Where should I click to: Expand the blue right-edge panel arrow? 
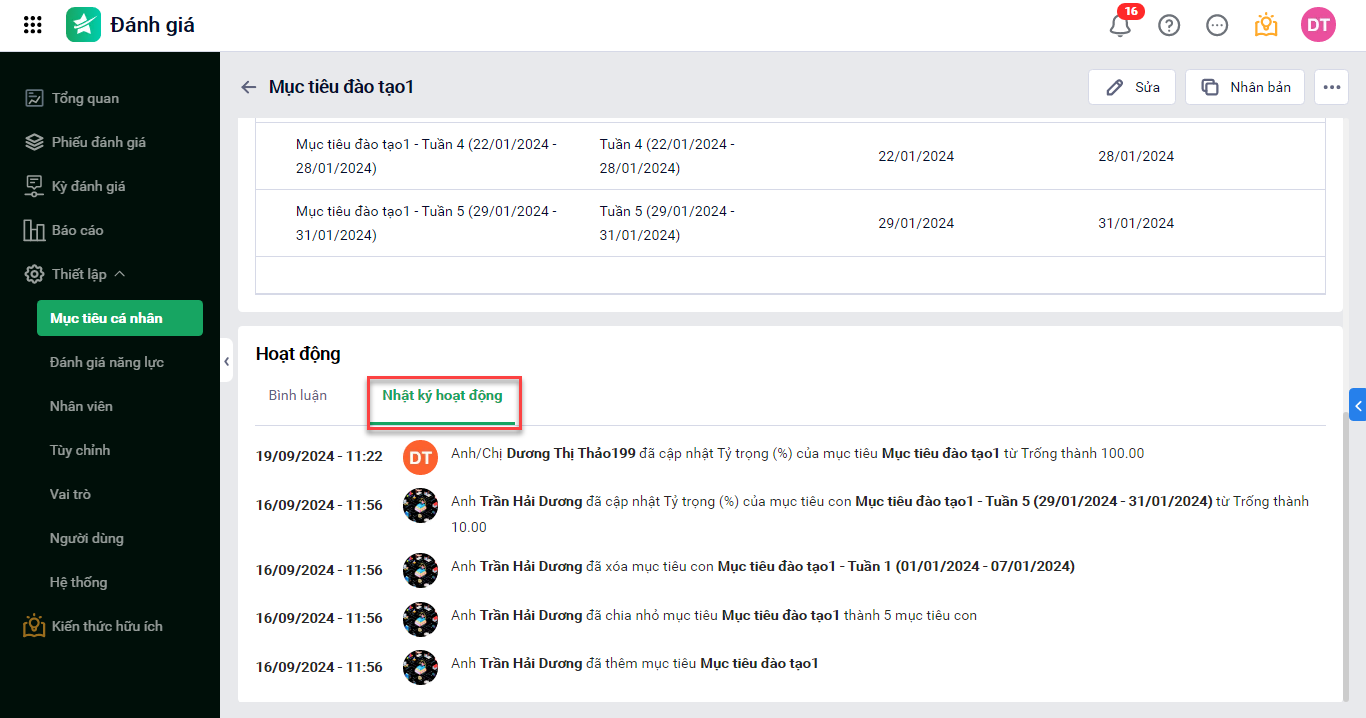pos(1358,405)
